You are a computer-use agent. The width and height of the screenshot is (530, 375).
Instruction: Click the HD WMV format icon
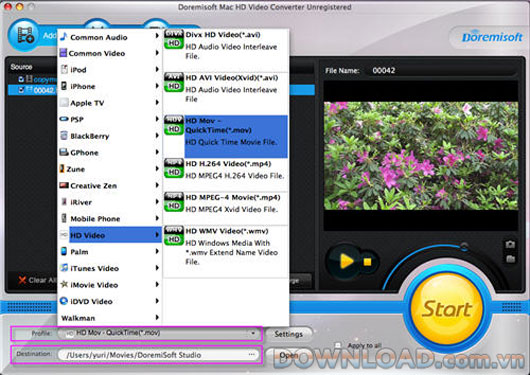pos(174,235)
